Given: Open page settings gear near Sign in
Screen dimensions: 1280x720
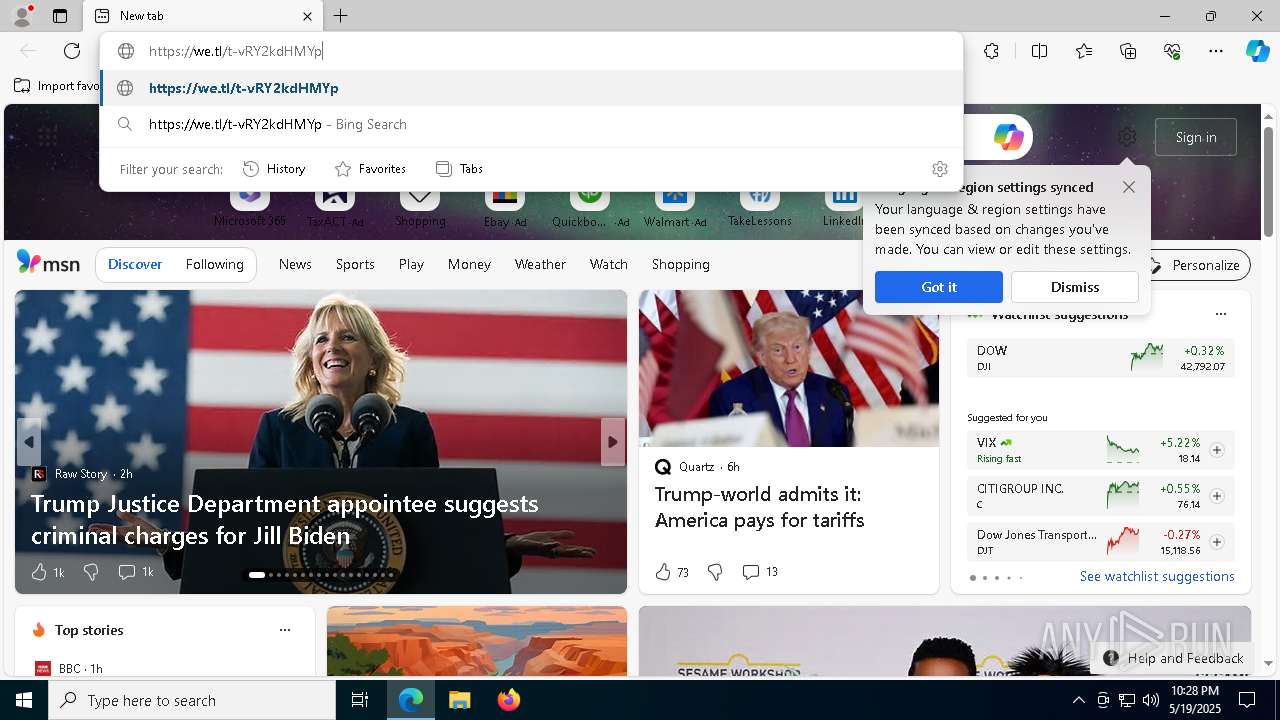Looking at the screenshot, I should tap(1127, 137).
